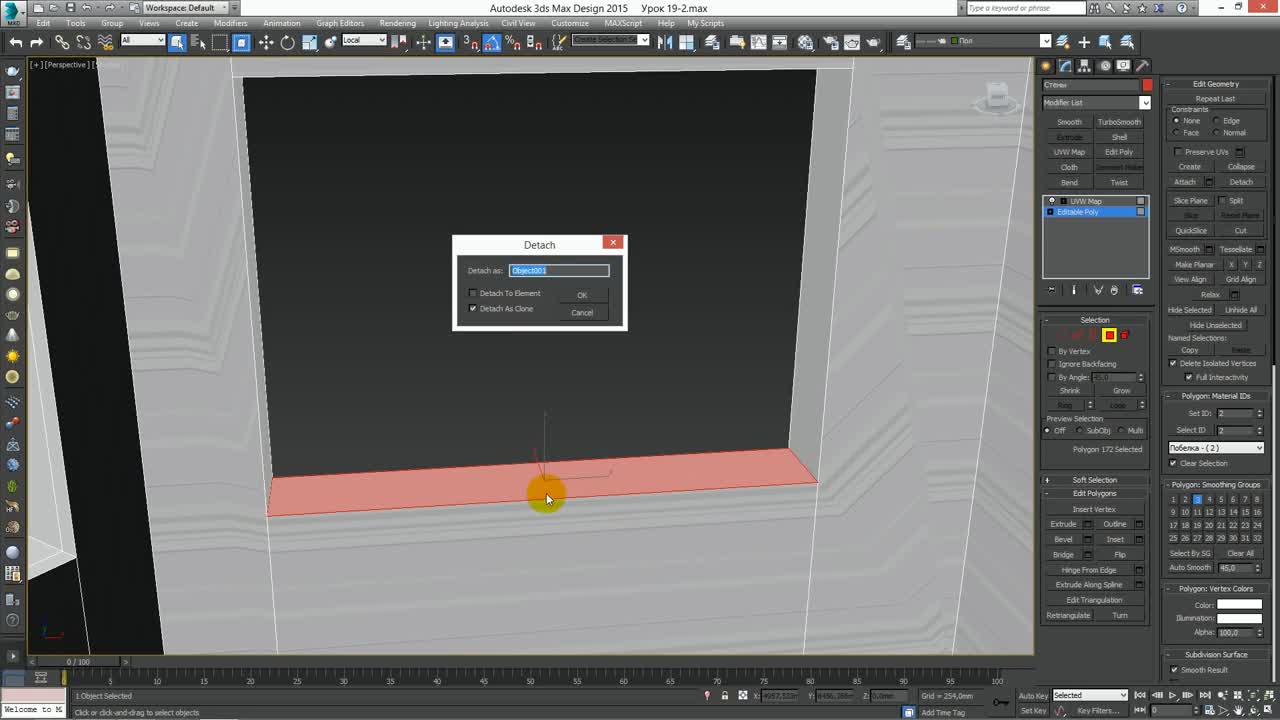This screenshot has width=1280, height=720.
Task: Open selection filter All dropdown
Action: tap(142, 41)
